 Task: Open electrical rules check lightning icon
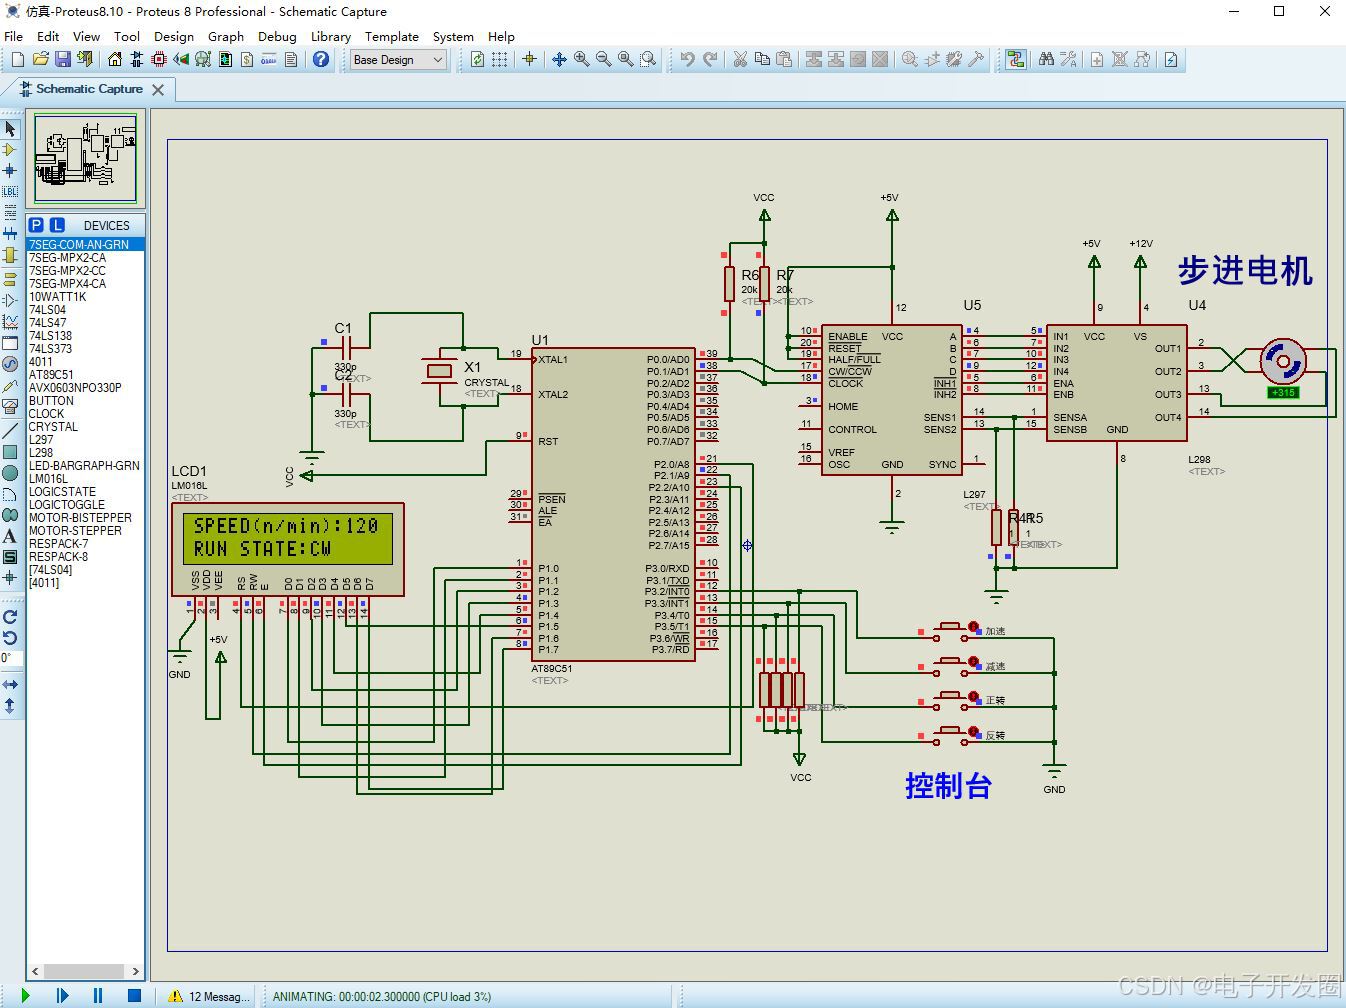point(1170,60)
